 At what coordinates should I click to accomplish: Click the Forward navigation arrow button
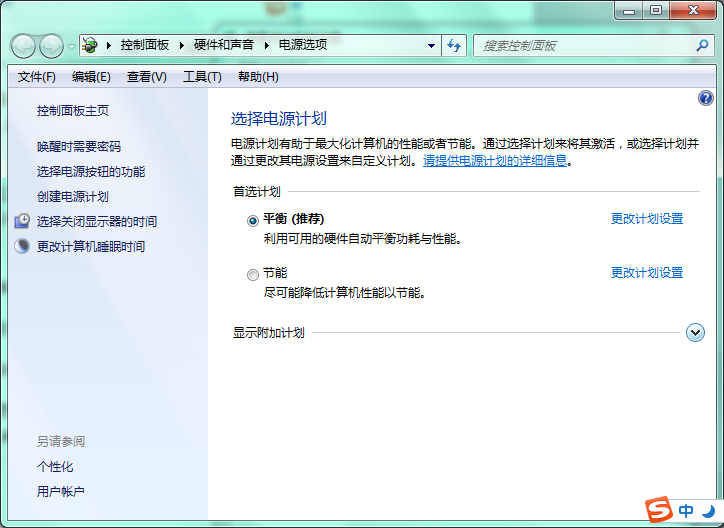tap(51, 46)
